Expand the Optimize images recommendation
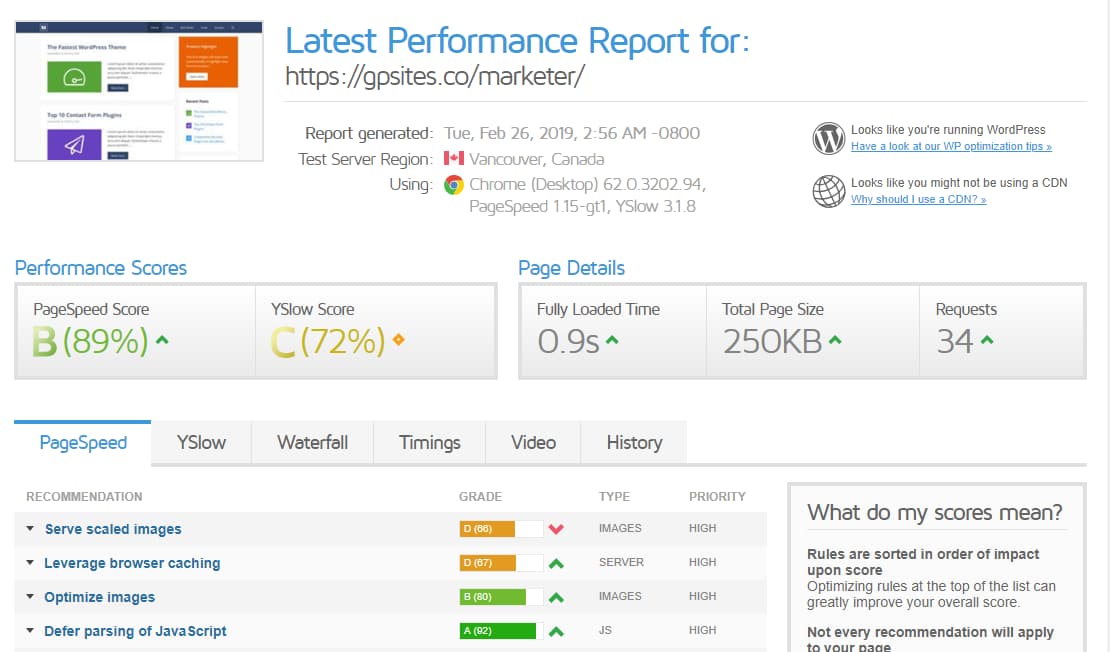1110x652 pixels. tap(99, 597)
